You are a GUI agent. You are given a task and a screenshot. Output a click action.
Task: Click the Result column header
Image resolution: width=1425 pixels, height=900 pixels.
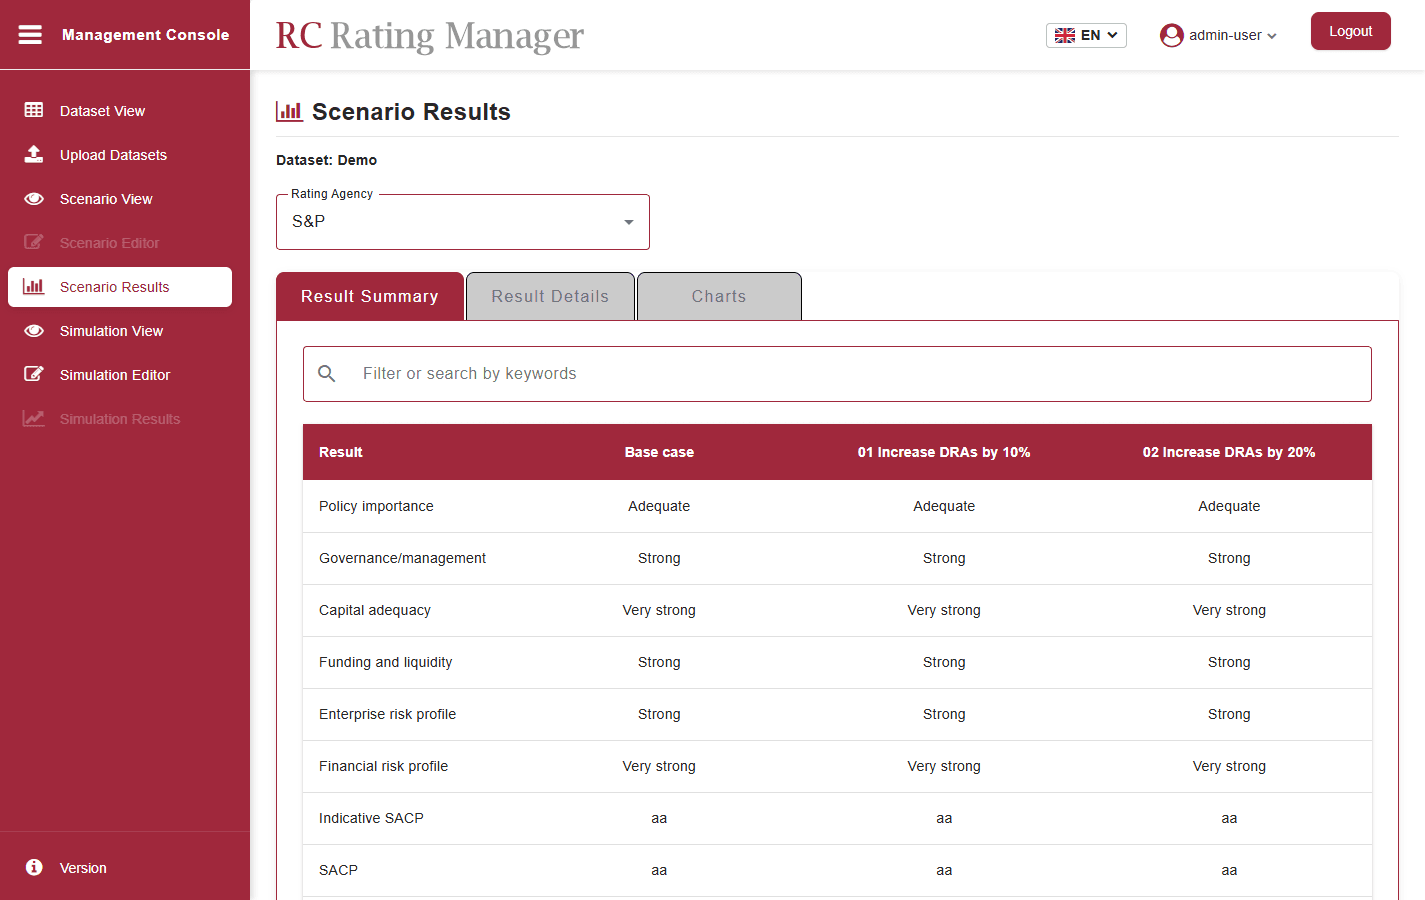click(x=341, y=452)
